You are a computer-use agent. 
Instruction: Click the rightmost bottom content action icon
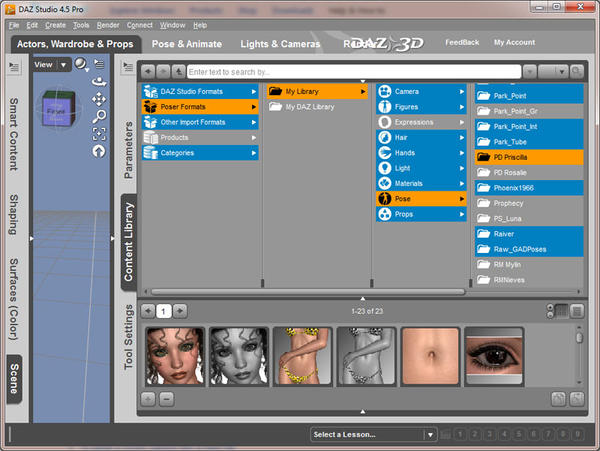point(577,399)
